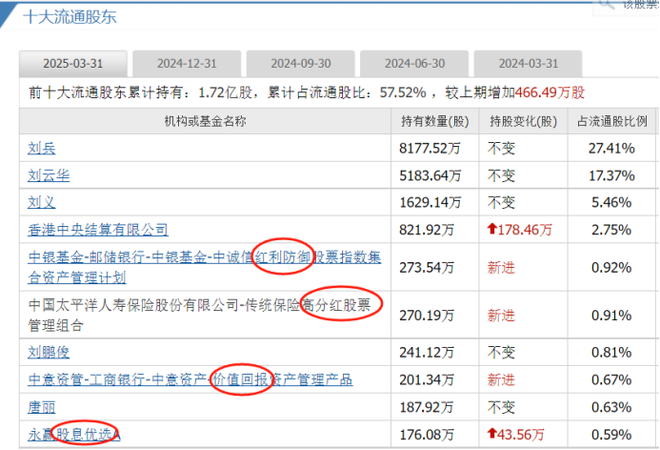This screenshot has height=450, width=660.
Task: Click the 十大流通股东 section title
Action: [70, 17]
